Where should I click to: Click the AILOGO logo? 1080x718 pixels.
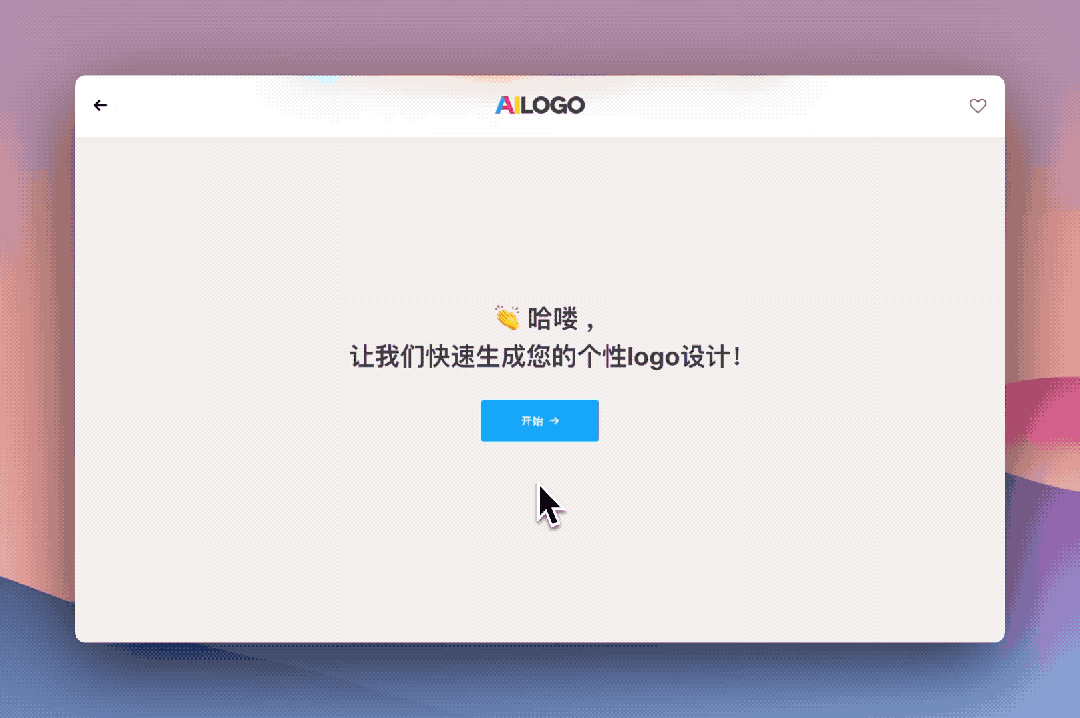[x=540, y=105]
